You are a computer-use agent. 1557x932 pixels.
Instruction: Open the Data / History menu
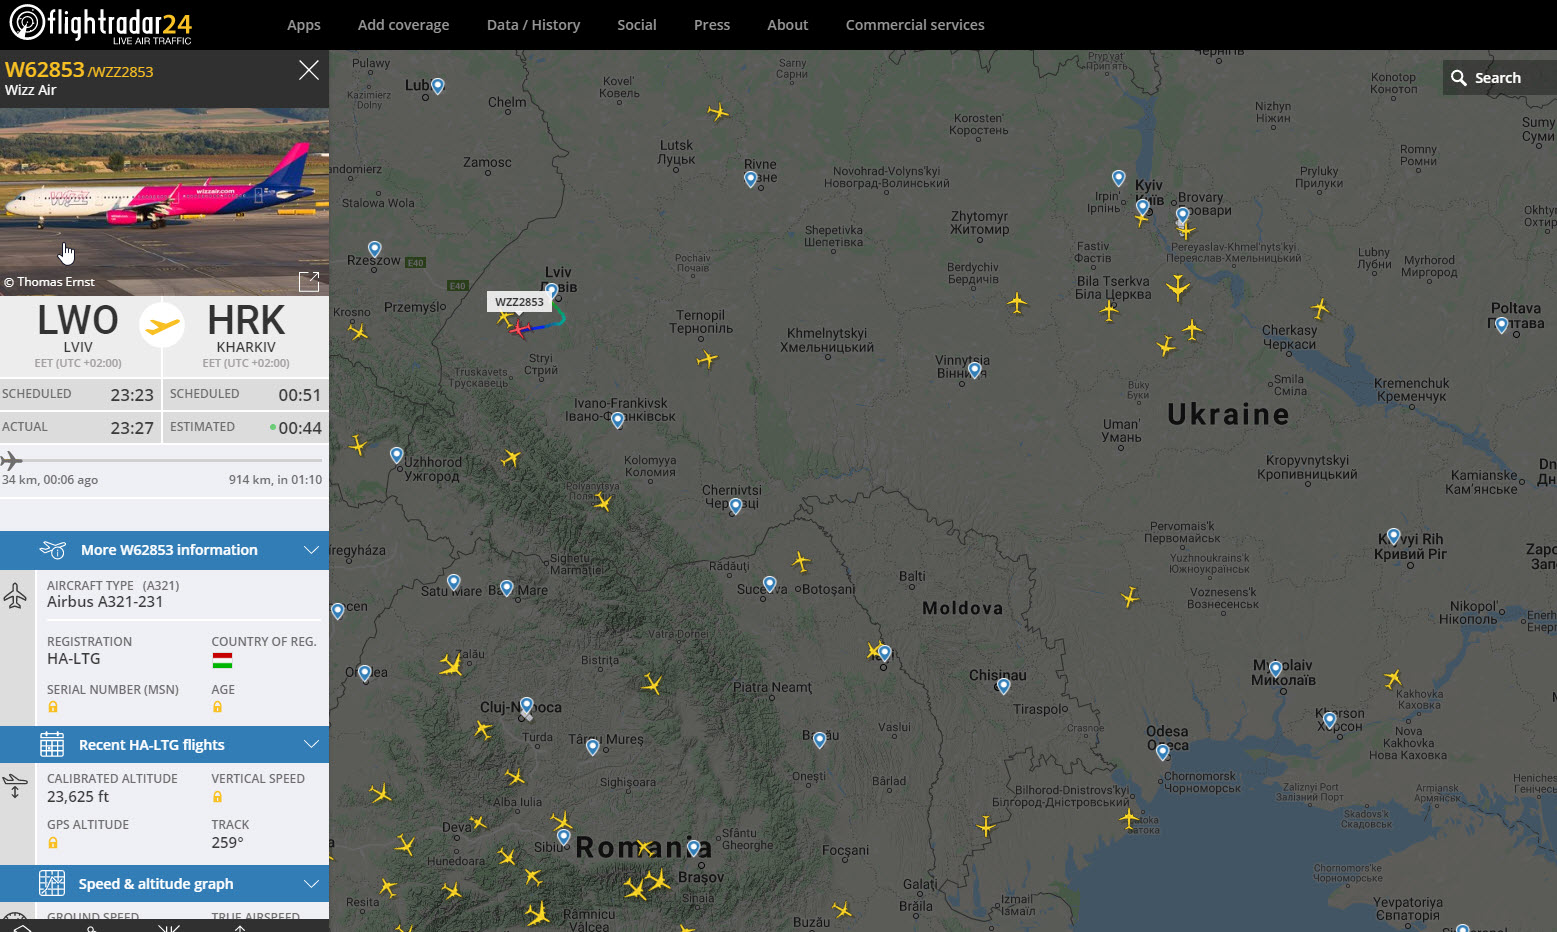tap(533, 25)
